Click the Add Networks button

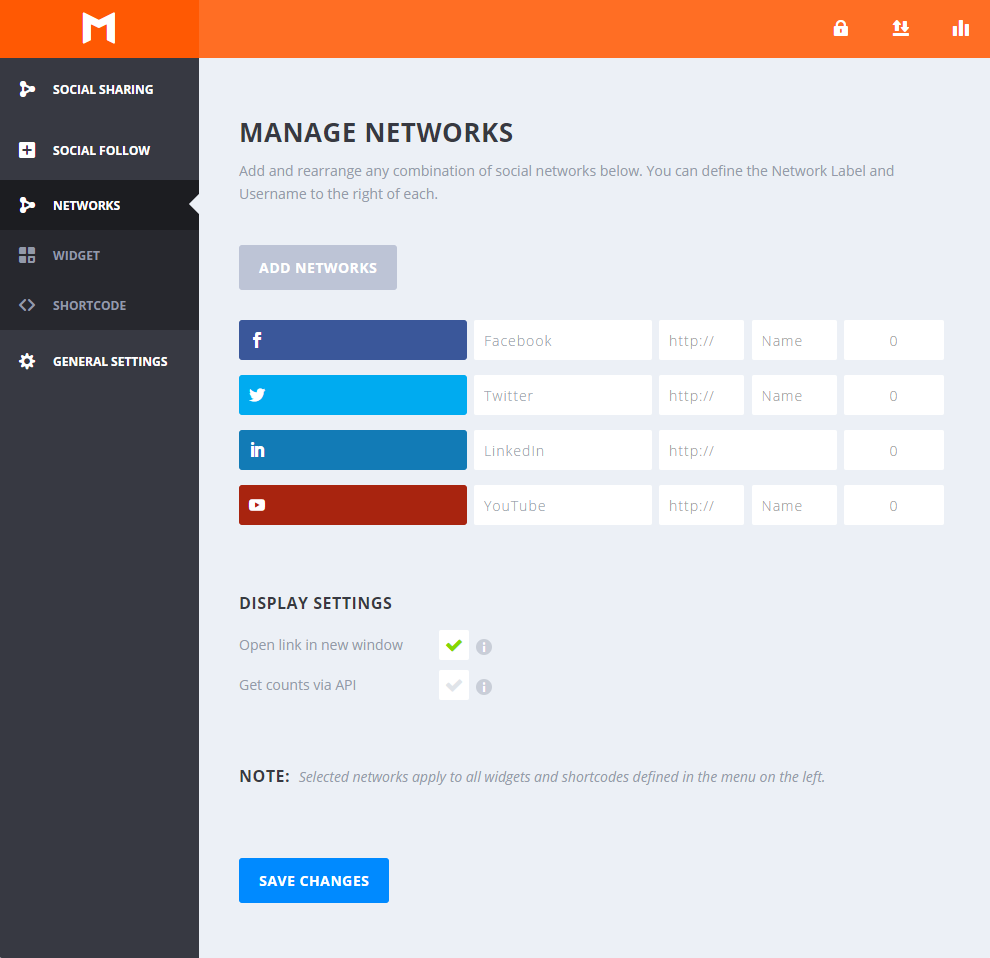click(318, 268)
